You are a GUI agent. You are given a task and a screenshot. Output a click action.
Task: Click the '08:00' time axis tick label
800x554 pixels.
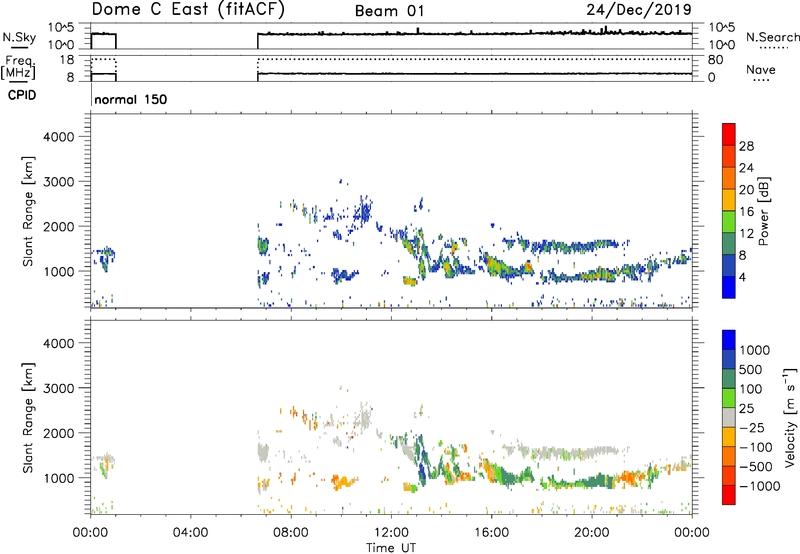click(291, 533)
